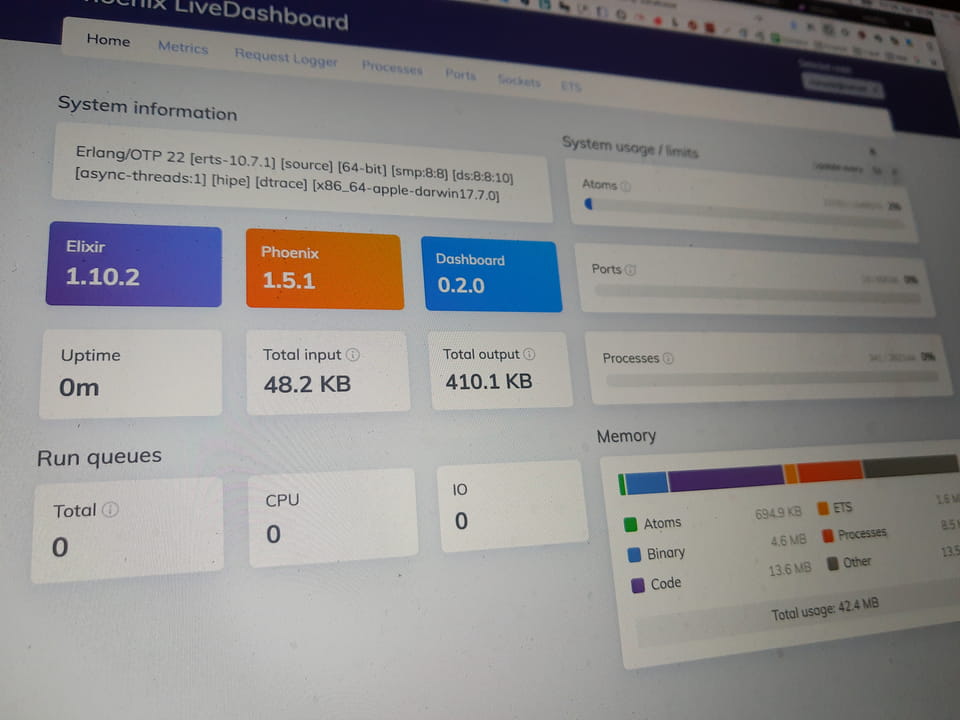Click the info icon next to Total output
This screenshot has height=720, width=960.
pos(529,354)
